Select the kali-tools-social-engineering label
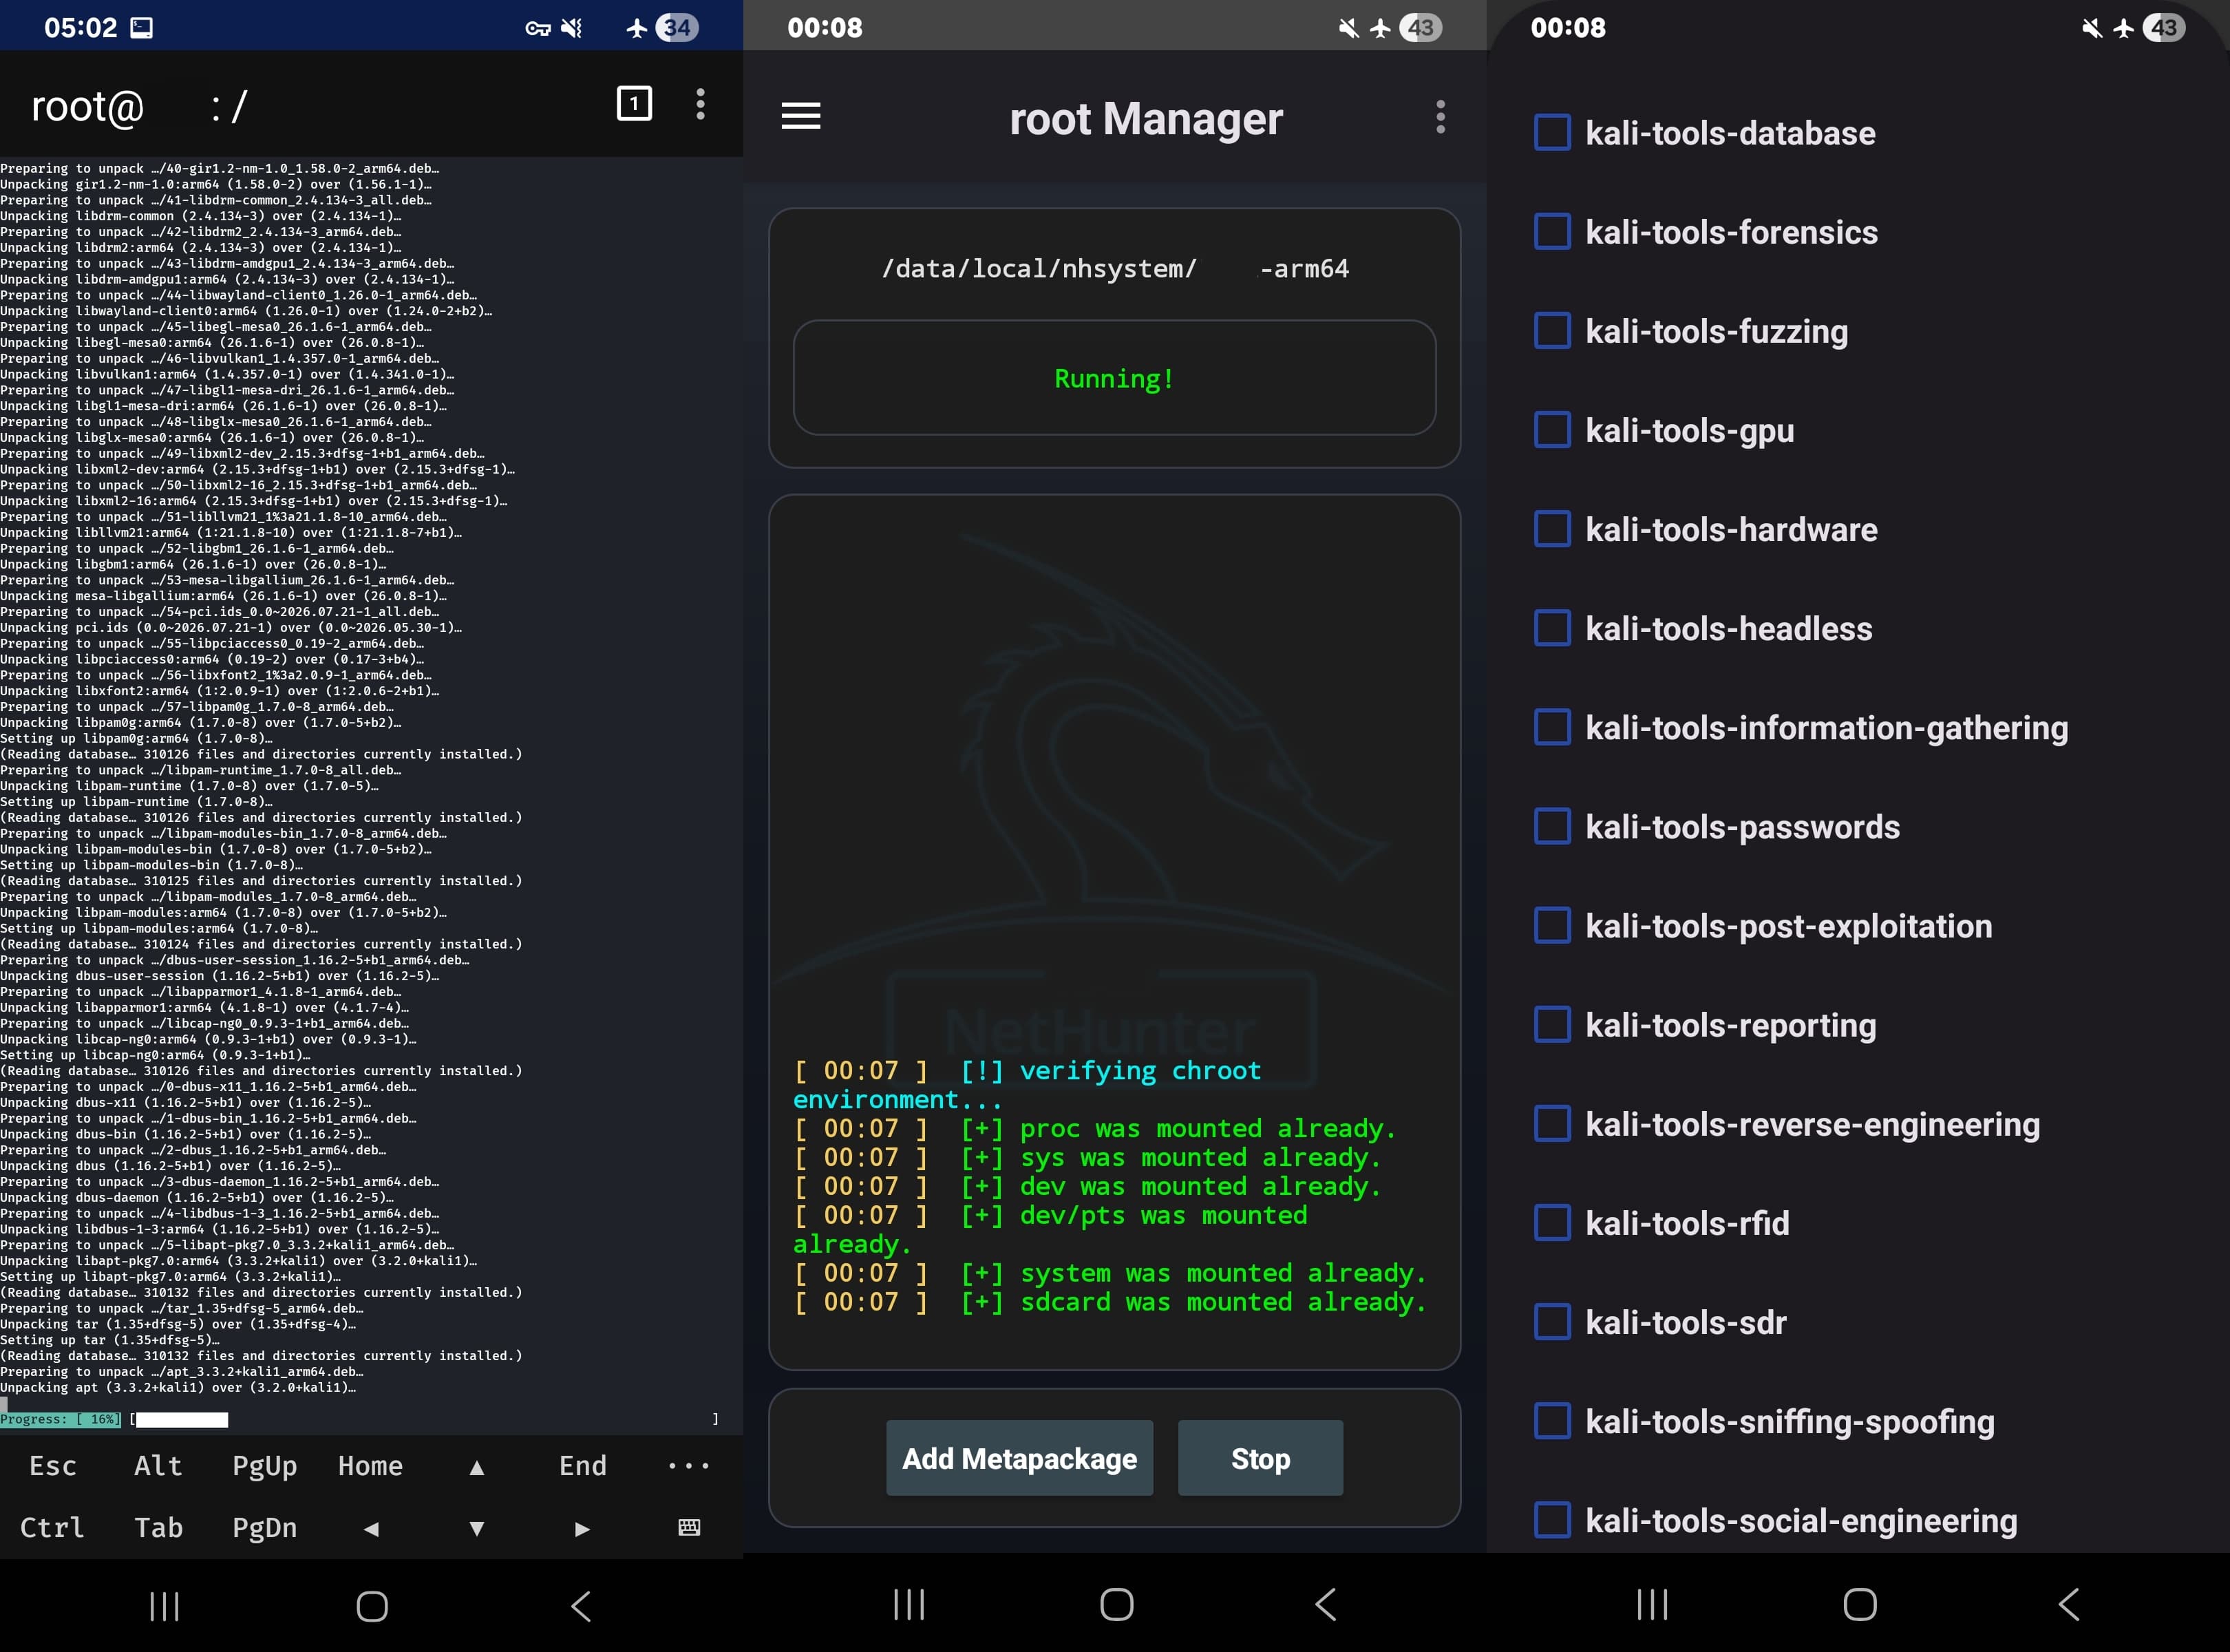The image size is (2230, 1652). click(1801, 1521)
